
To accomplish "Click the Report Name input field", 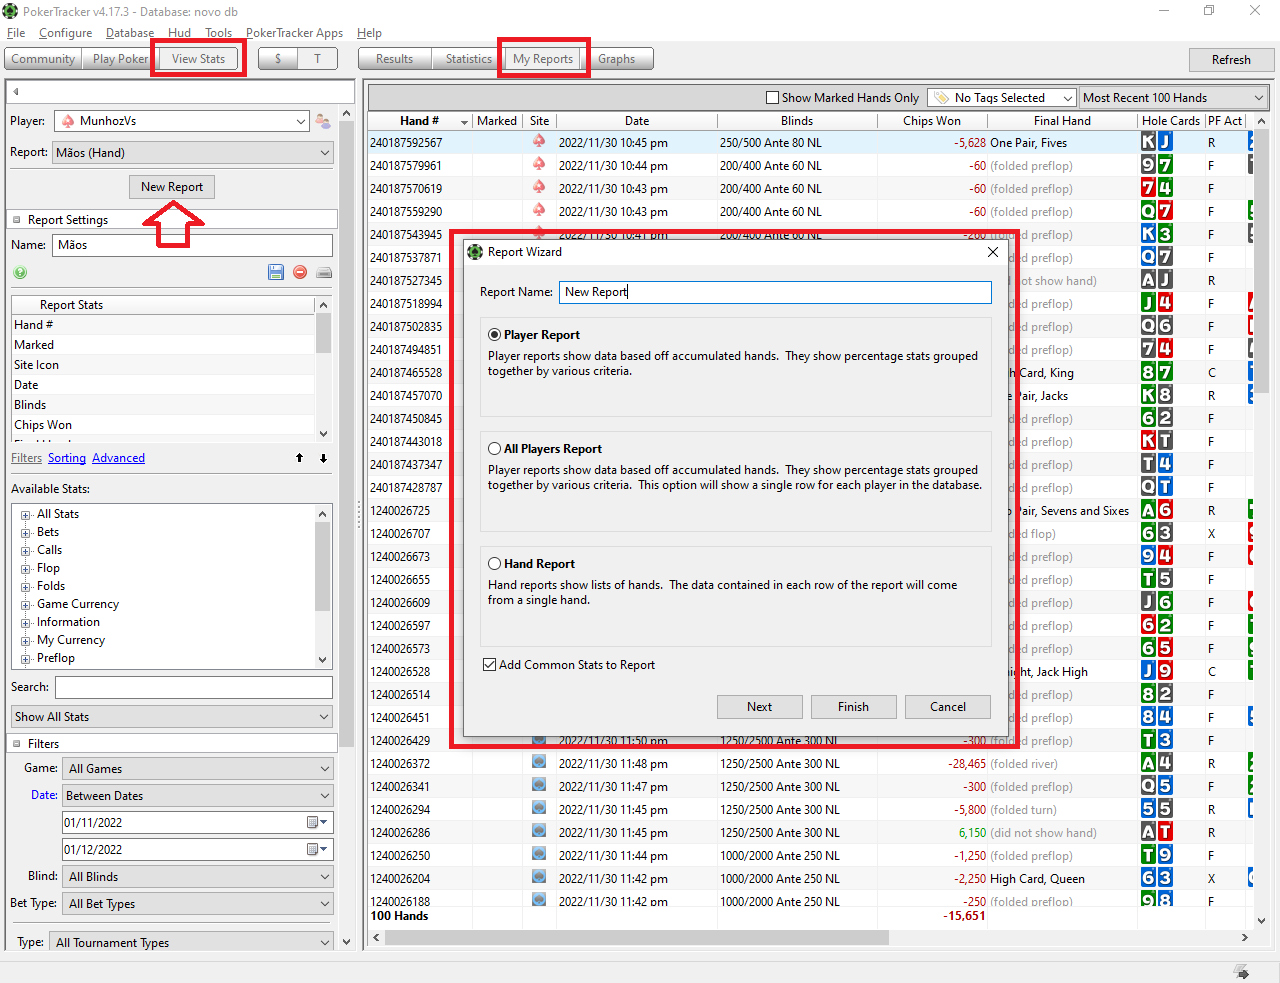I will tap(775, 292).
